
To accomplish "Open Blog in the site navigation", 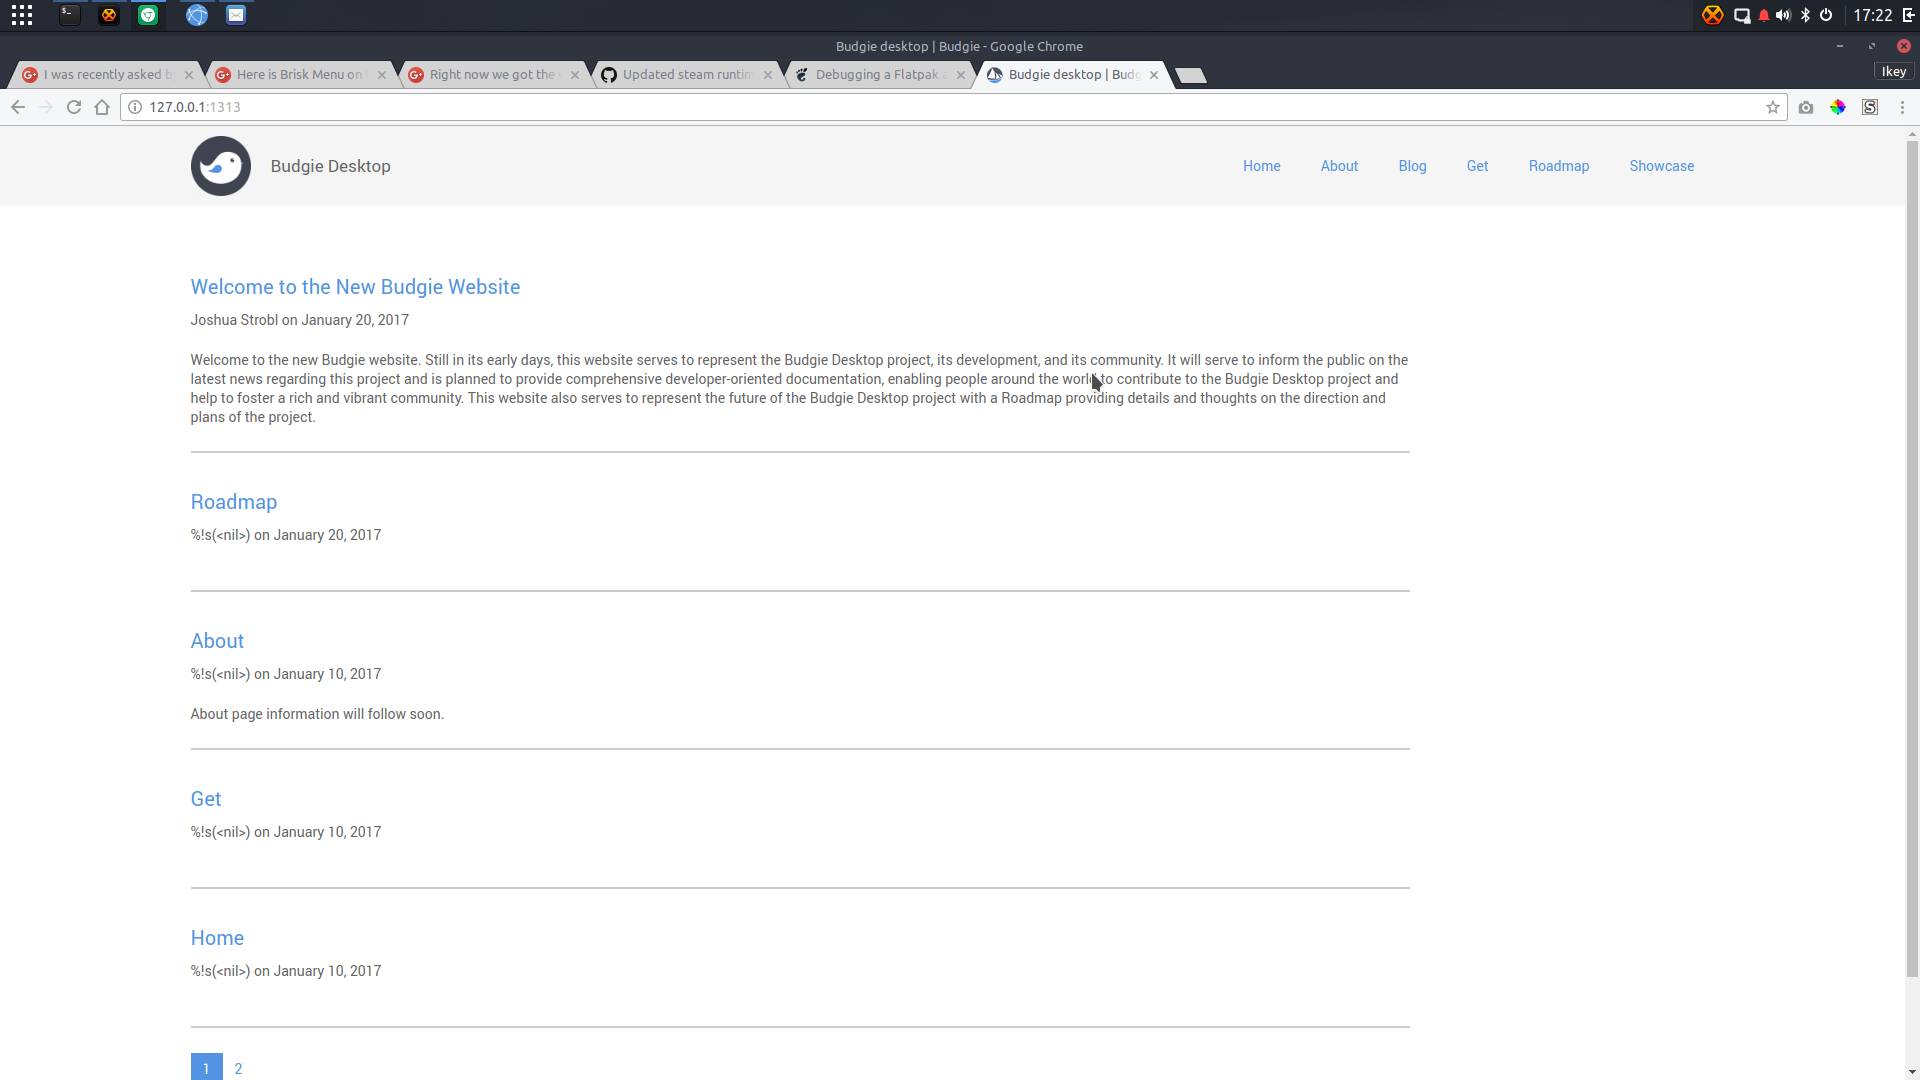I will (x=1412, y=166).
